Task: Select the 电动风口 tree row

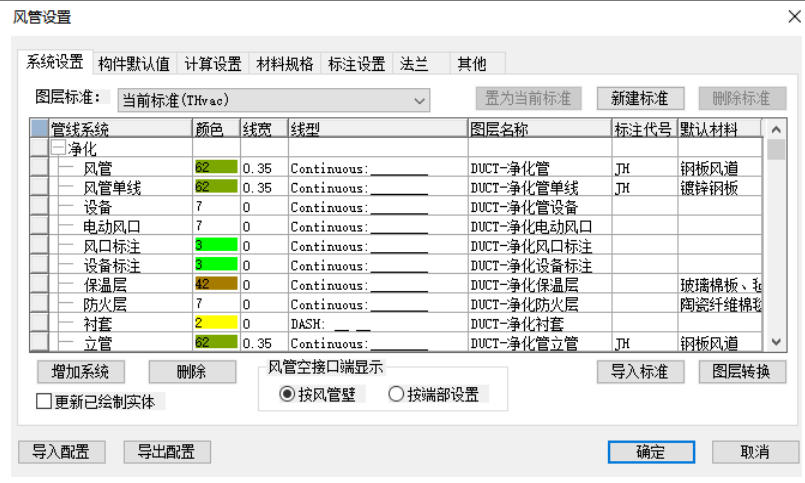Action: click(x=112, y=227)
